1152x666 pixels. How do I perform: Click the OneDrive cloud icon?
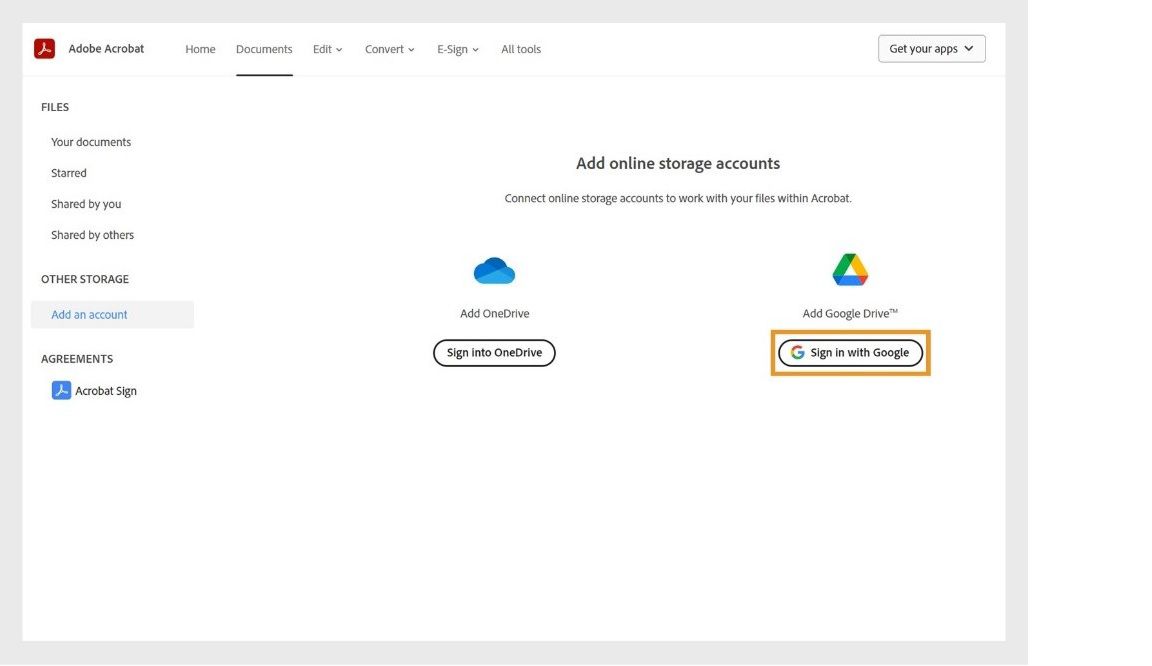click(493, 268)
